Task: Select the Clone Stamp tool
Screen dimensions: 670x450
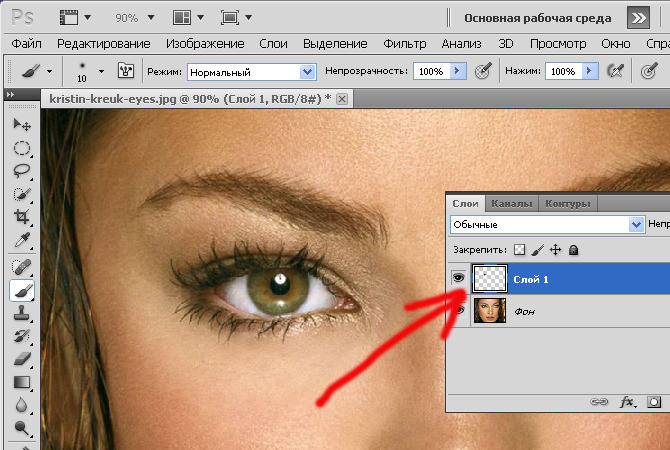Action: pyautogui.click(x=21, y=313)
